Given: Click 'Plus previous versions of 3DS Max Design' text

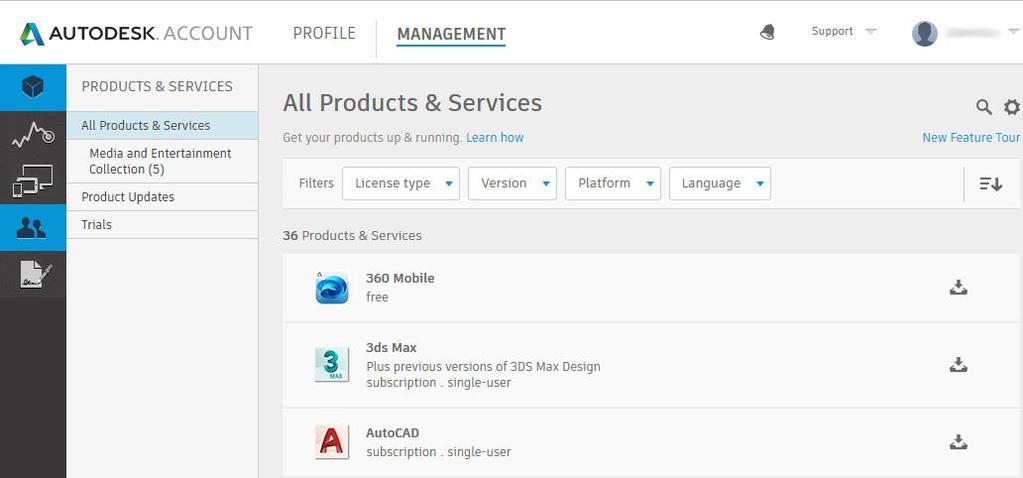Looking at the screenshot, I should point(483,366).
